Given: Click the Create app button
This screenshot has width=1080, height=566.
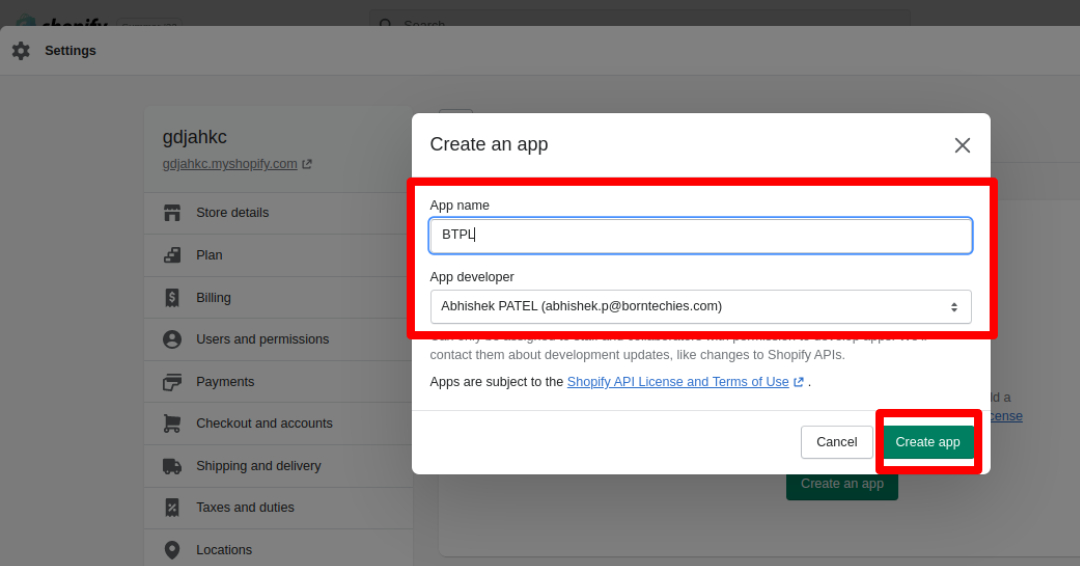Looking at the screenshot, I should point(928,442).
